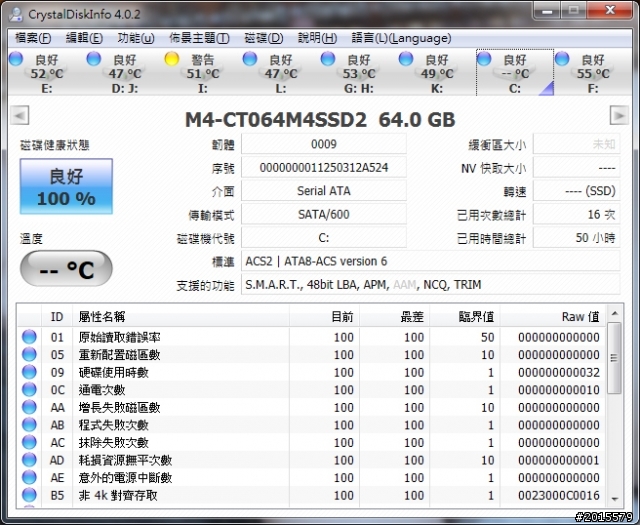The height and width of the screenshot is (525, 640).
Task: Click the power on hours field 50 小時
Action: tap(576, 238)
